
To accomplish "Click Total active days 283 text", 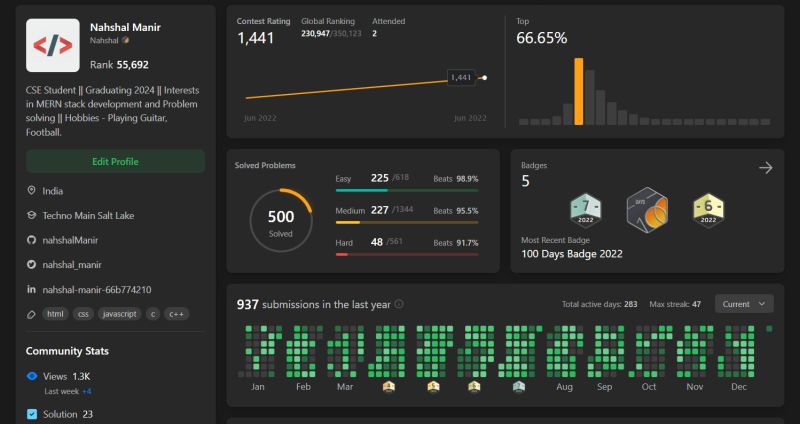I will click(599, 304).
